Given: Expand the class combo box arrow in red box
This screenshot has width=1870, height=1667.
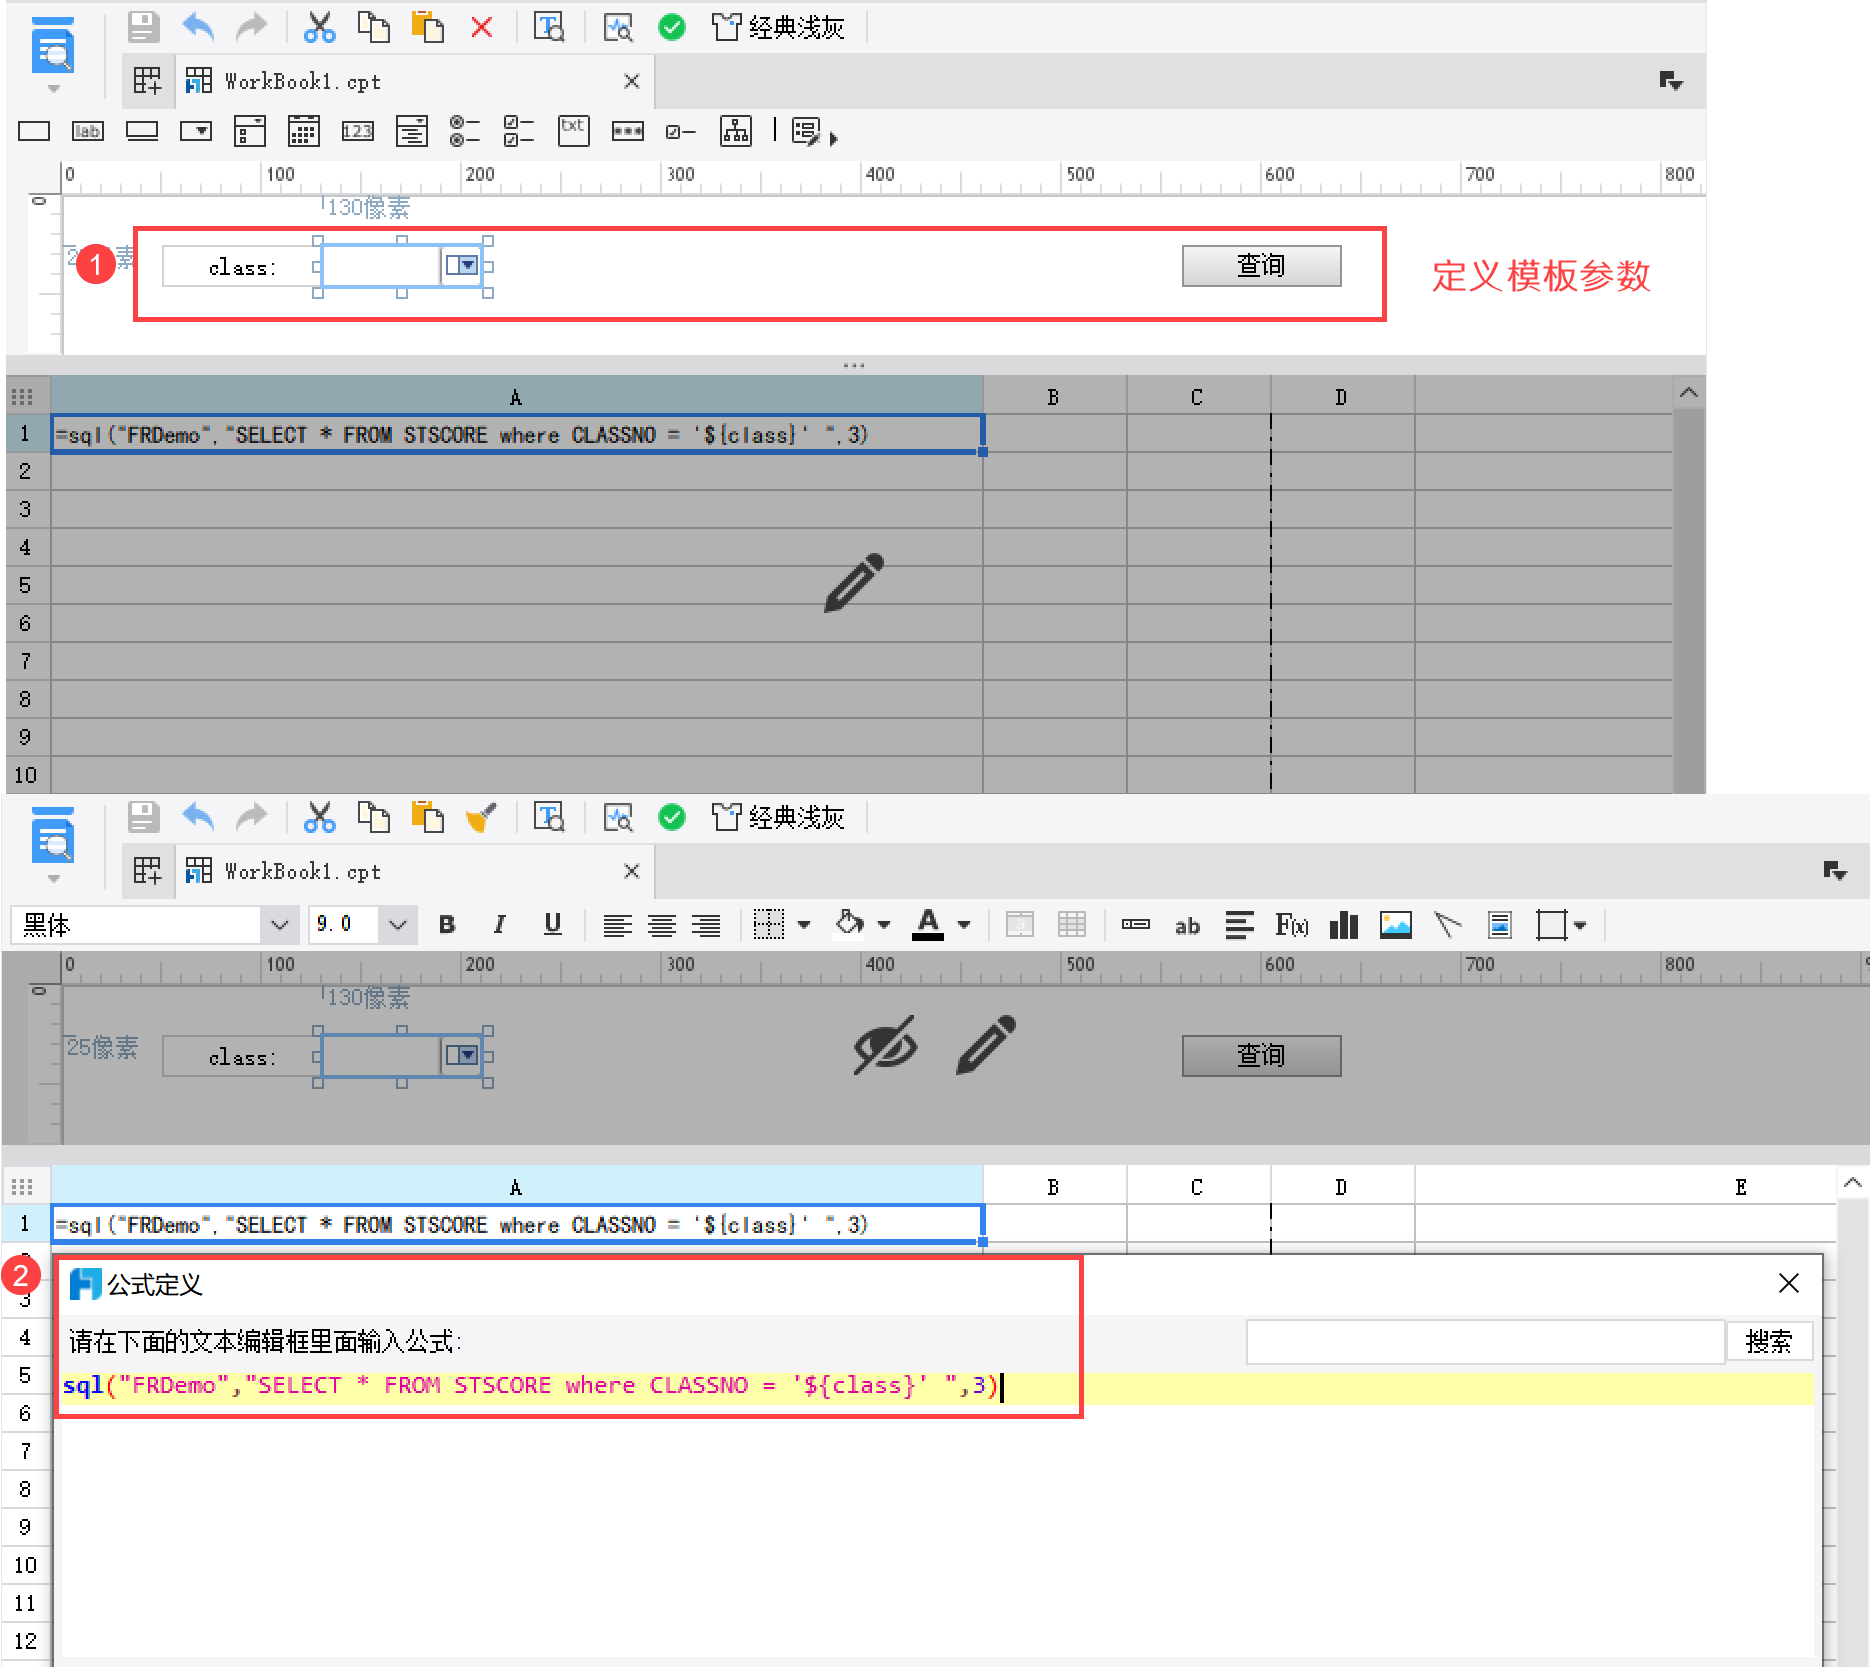Looking at the screenshot, I should coord(461,266).
